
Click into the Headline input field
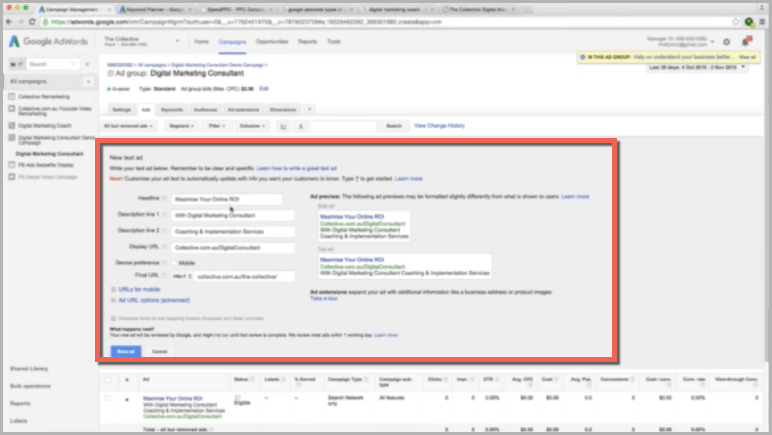point(227,199)
